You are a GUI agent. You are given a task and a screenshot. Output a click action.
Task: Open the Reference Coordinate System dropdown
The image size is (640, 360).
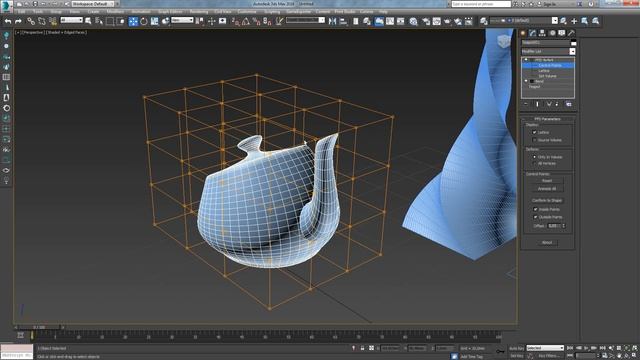pyautogui.click(x=182, y=20)
